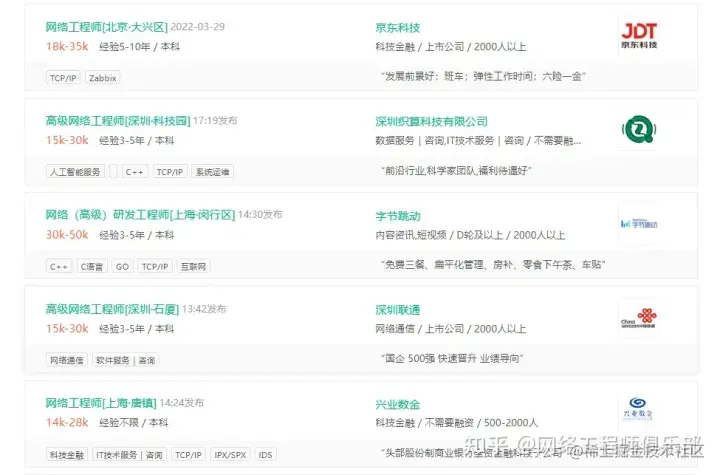Select the Zabbix skill tag
The image size is (720, 475).
click(x=102, y=78)
